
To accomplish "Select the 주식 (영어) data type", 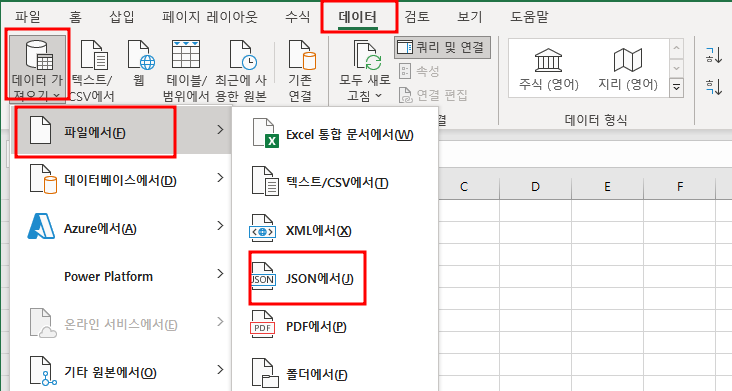I will [x=549, y=69].
